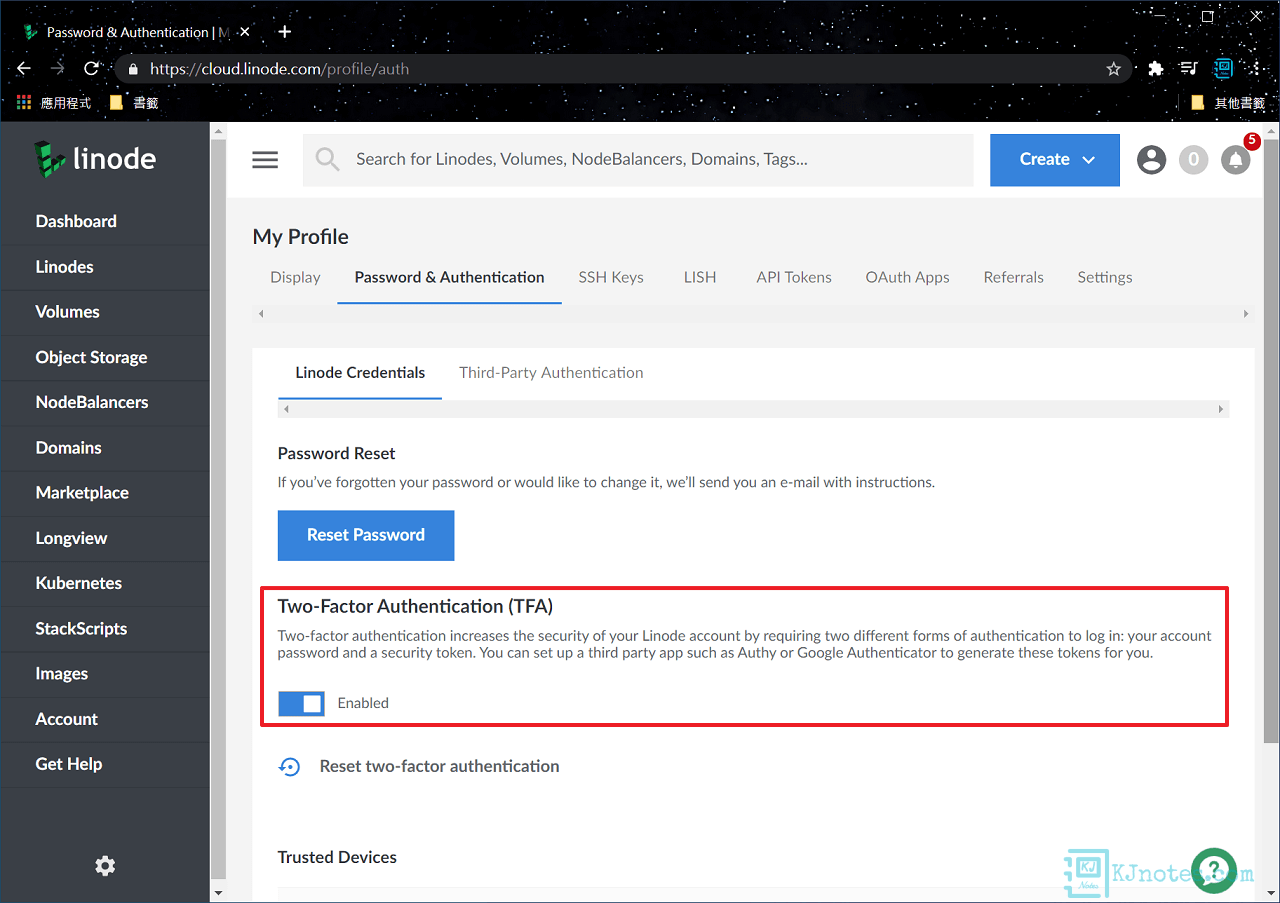Go to Dashboard in sidebar
This screenshot has height=903, width=1280.
pos(105,221)
